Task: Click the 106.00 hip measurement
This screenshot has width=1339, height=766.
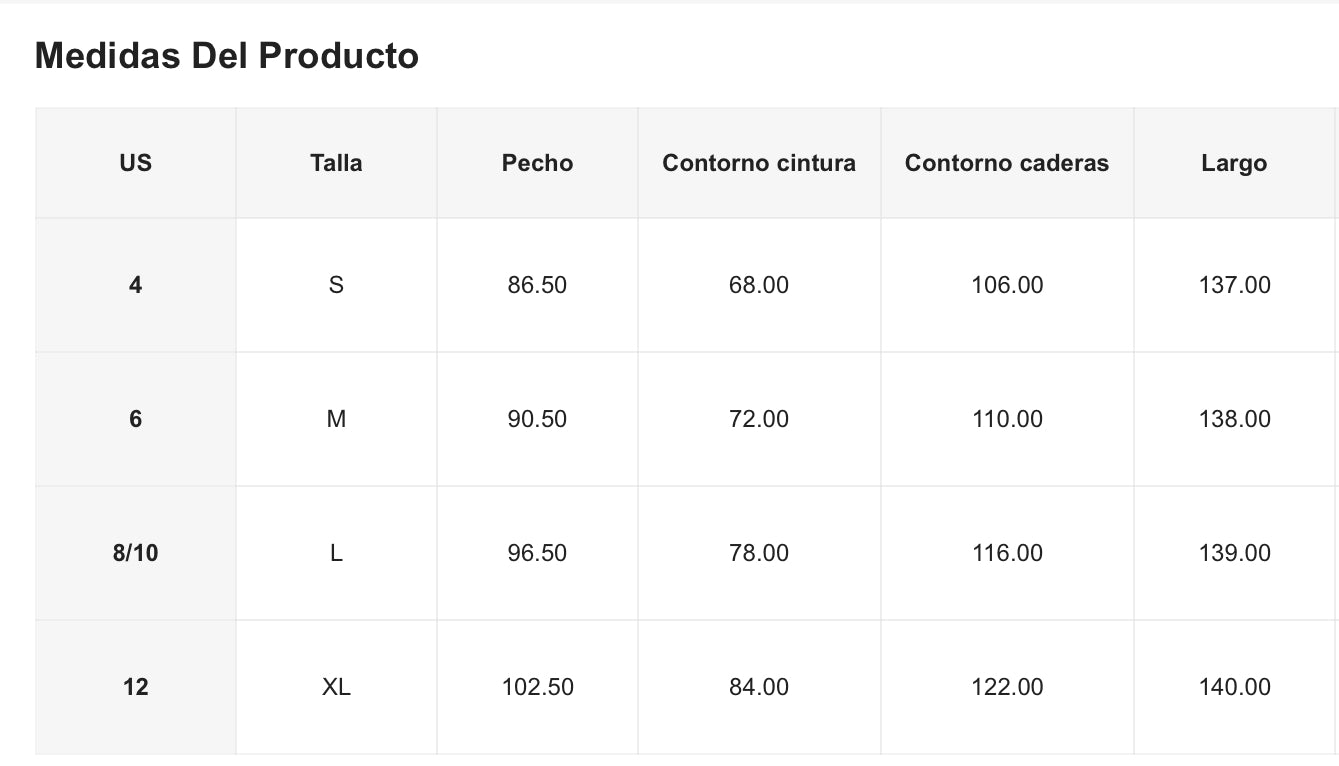Action: coord(1007,285)
